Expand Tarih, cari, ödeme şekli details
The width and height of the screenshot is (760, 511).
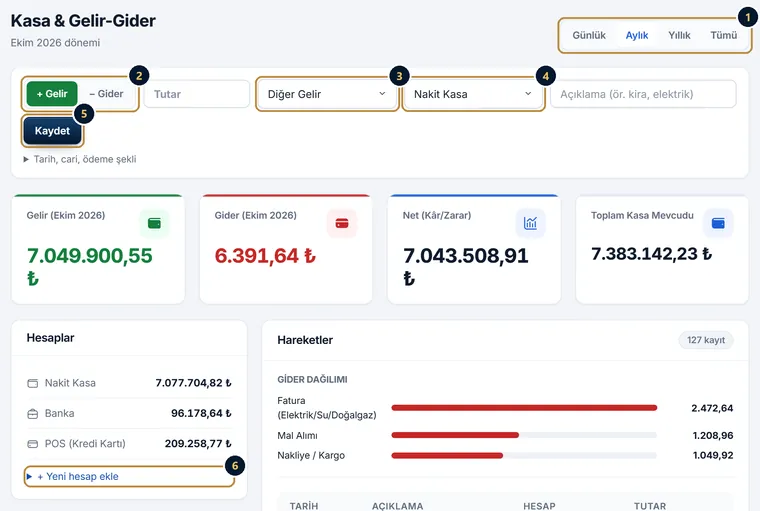click(x=80, y=159)
